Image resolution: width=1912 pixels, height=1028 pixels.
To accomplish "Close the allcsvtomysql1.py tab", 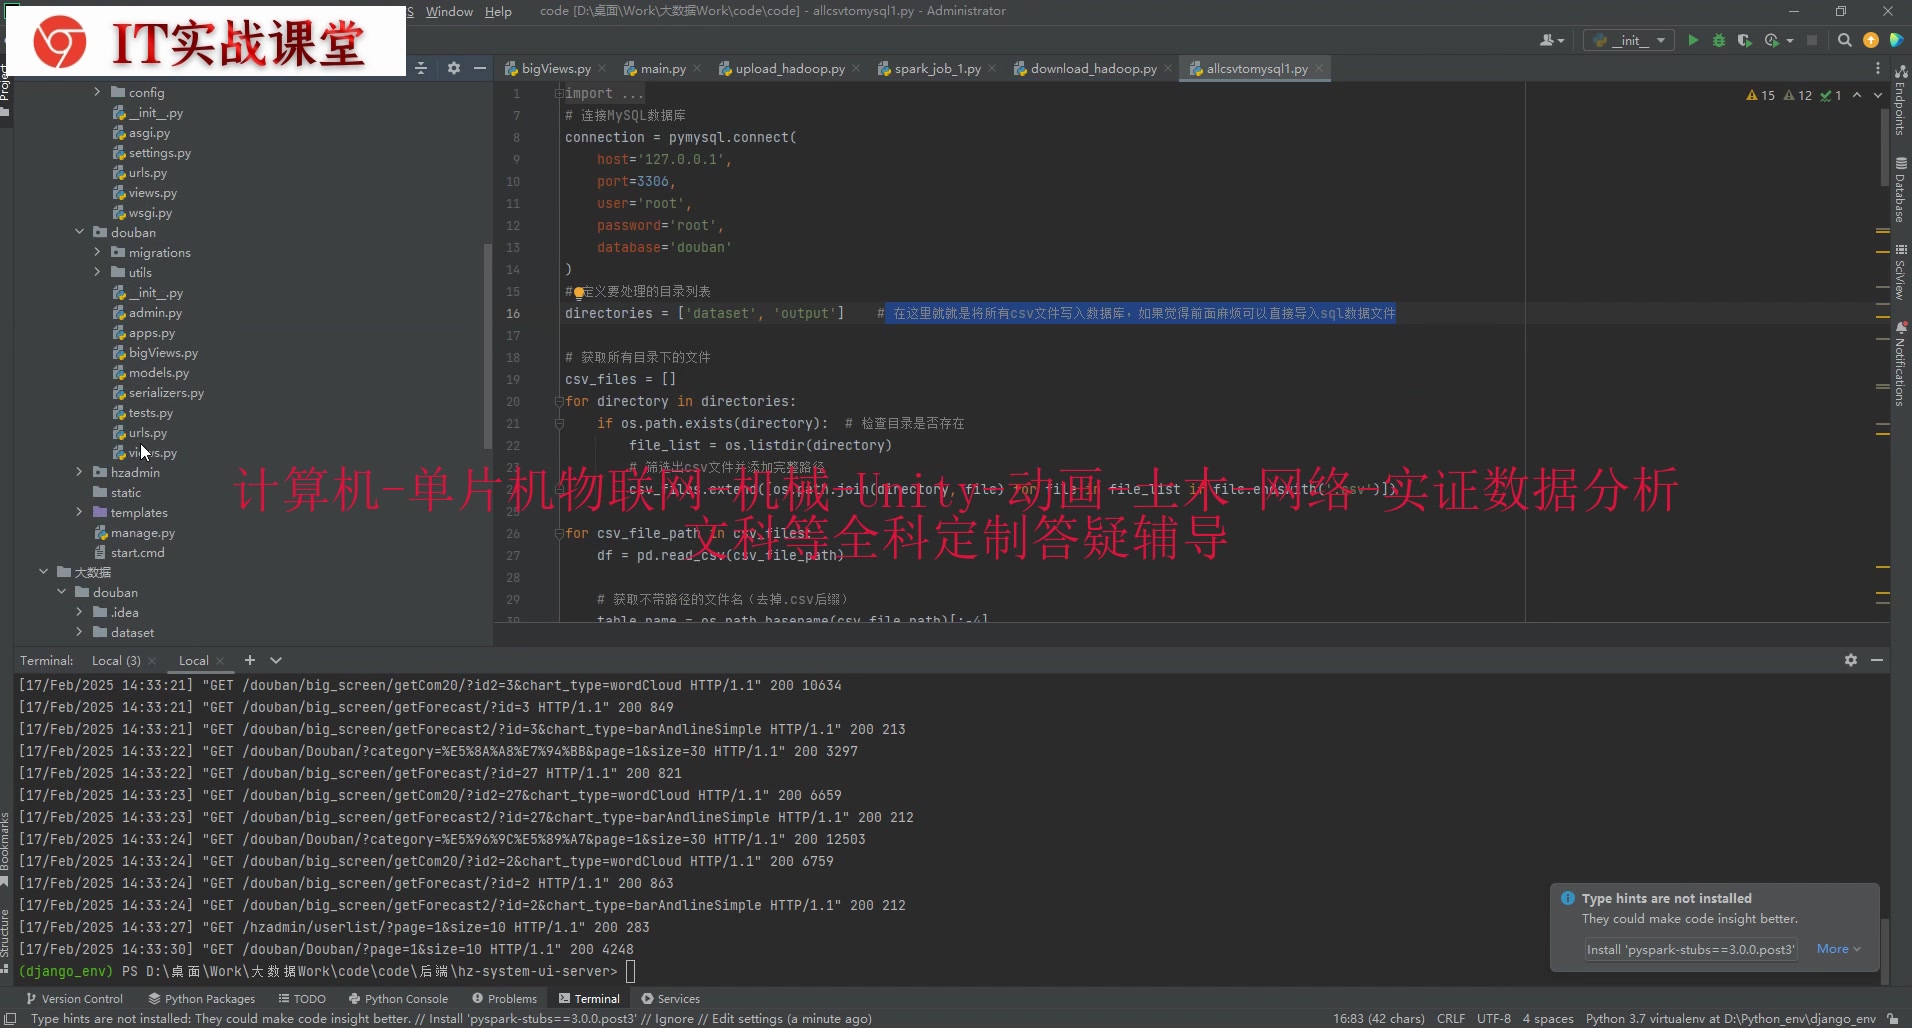I will coord(1319,69).
